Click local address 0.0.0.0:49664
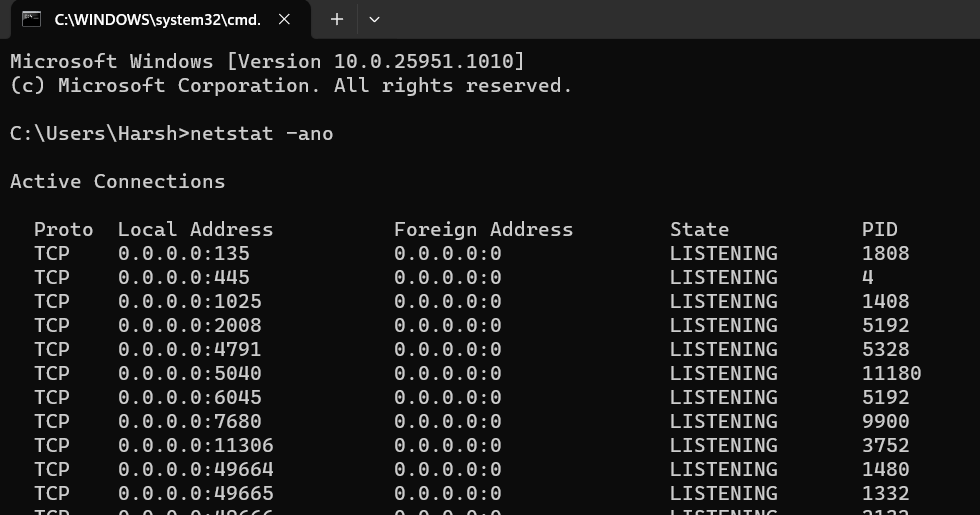This screenshot has width=980, height=515. (x=195, y=469)
